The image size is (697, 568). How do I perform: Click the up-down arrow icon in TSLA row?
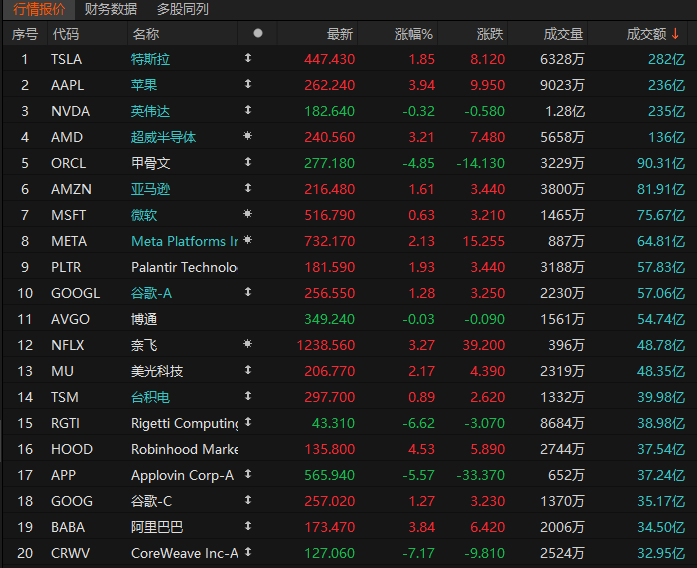[248, 58]
